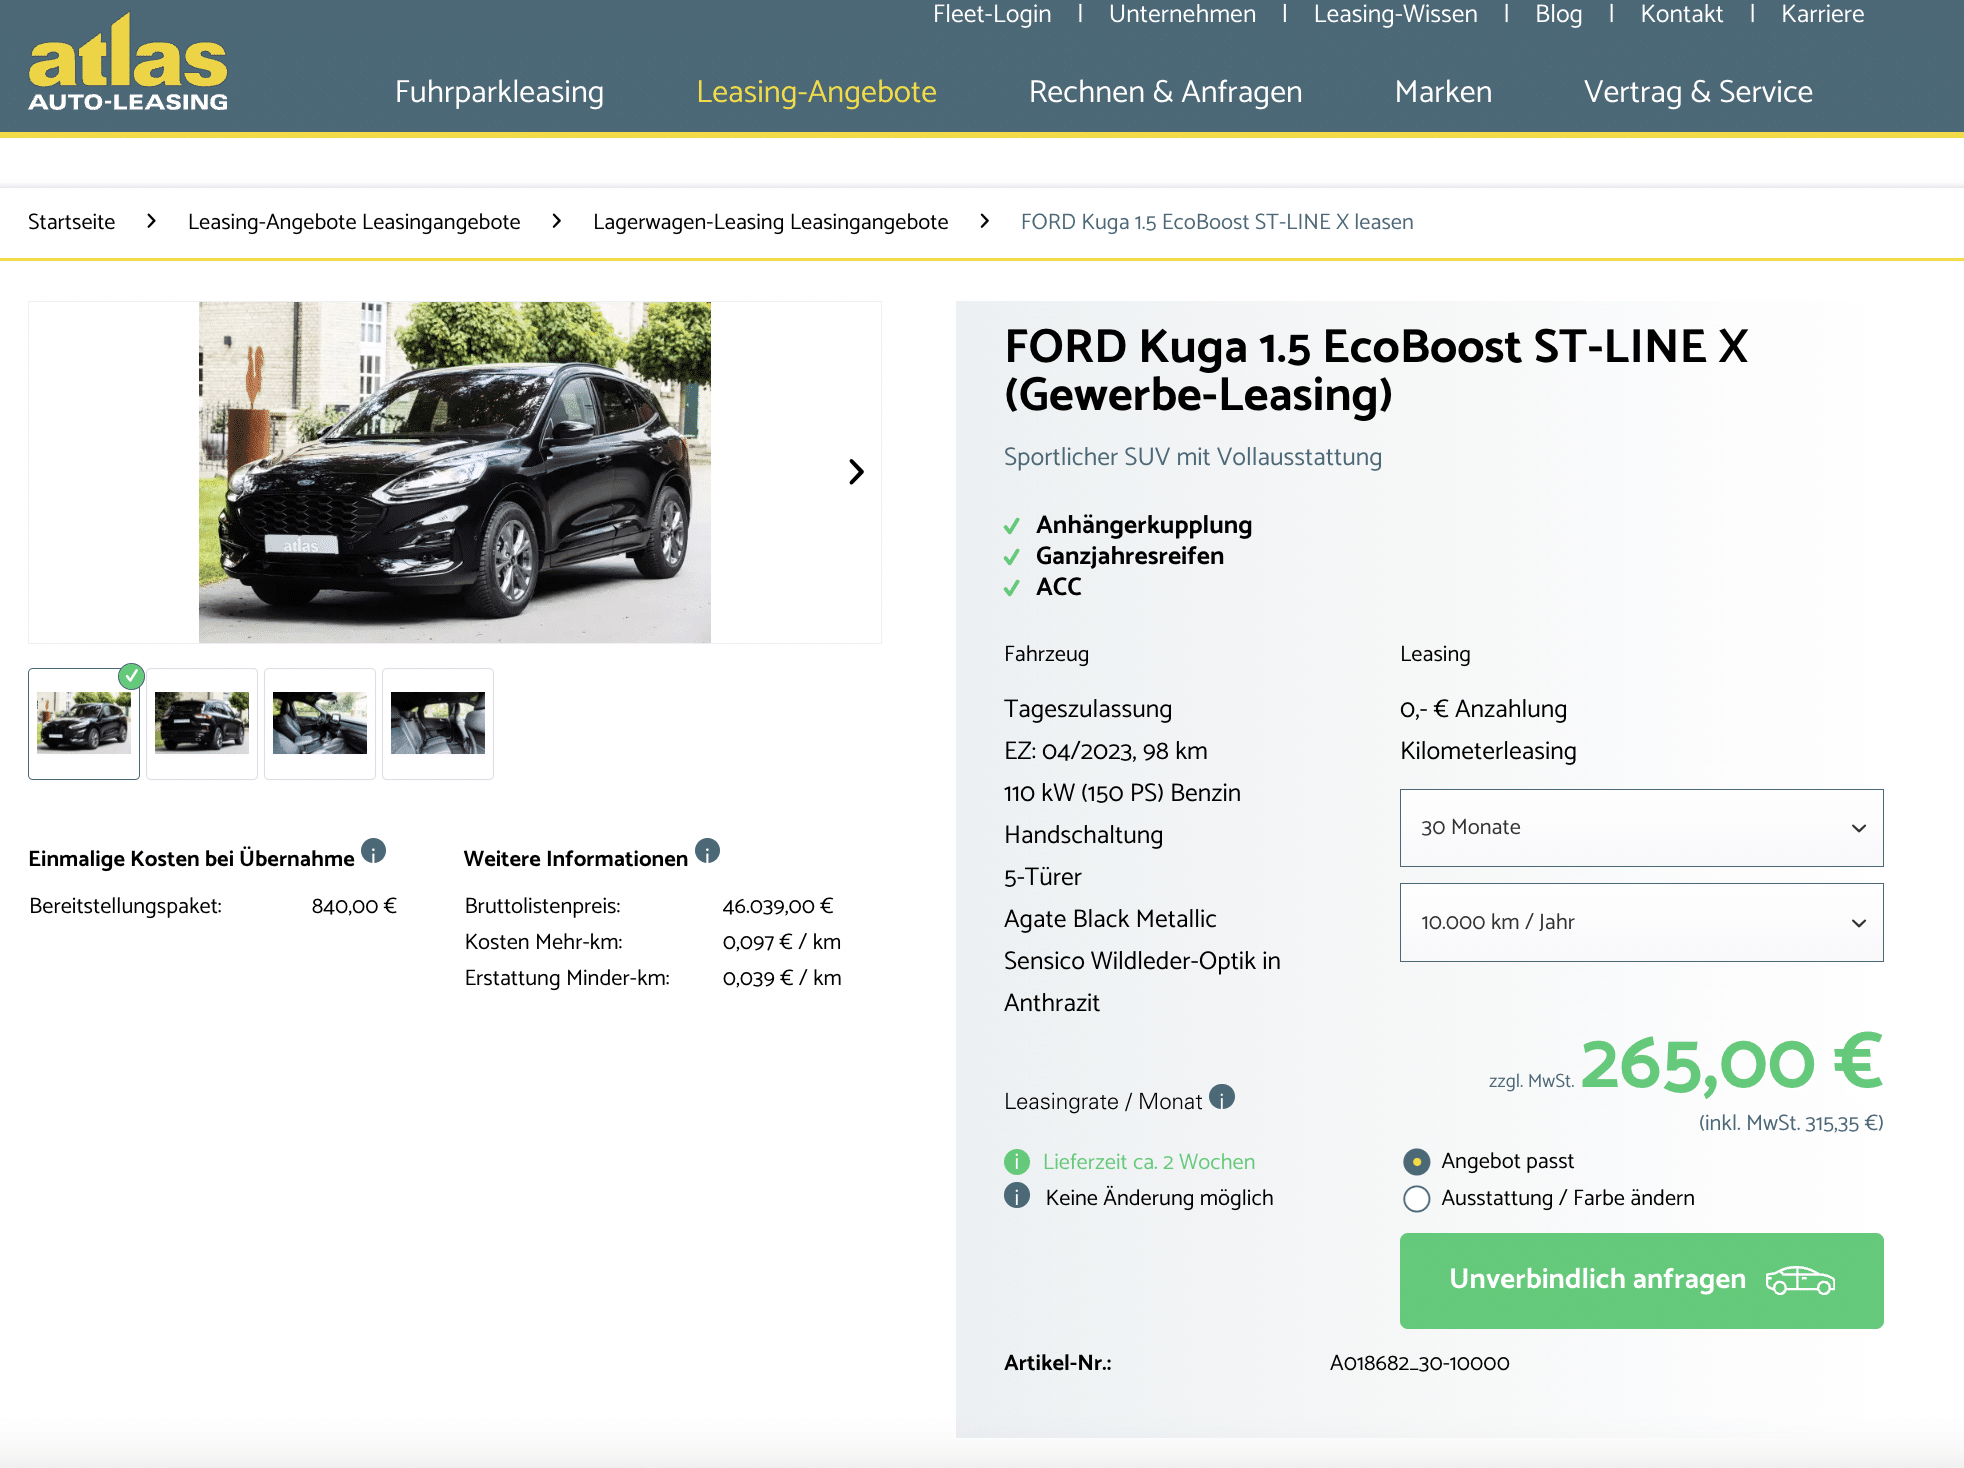This screenshot has width=1964, height=1468.
Task: Click Bereitstellungspaket value 840,00 €
Action: tap(354, 907)
